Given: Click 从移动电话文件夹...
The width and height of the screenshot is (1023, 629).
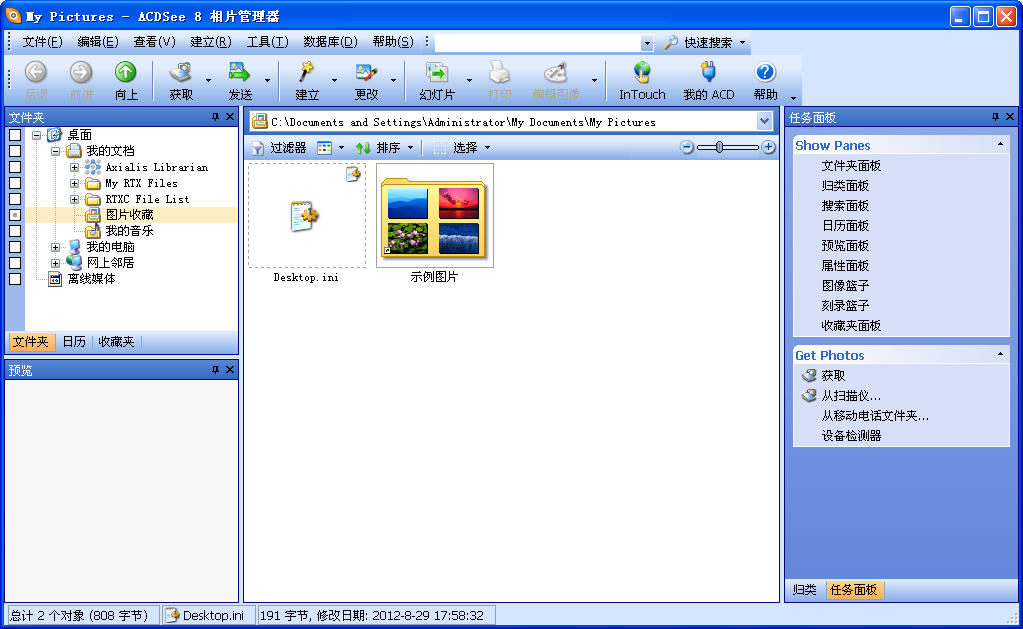Looking at the screenshot, I should 875,416.
